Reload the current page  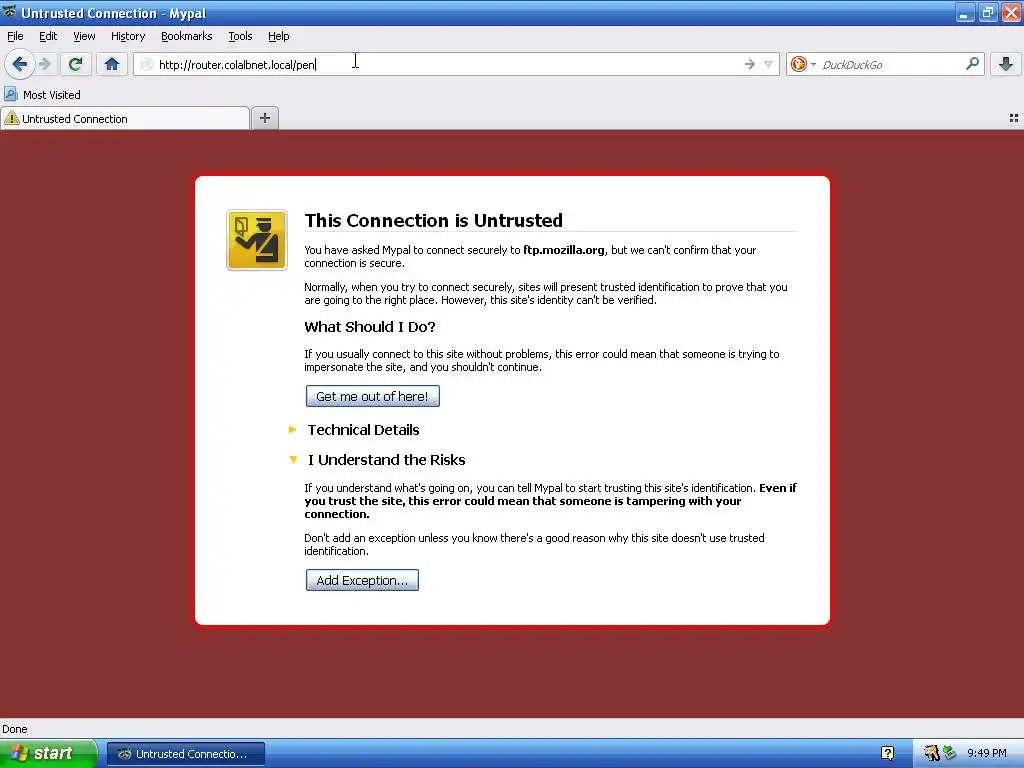click(75, 64)
